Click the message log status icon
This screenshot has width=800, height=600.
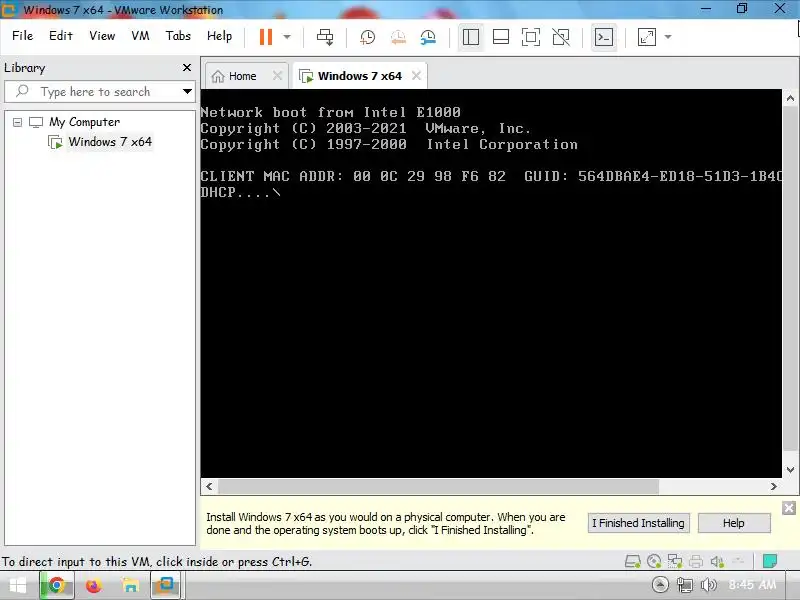769,561
